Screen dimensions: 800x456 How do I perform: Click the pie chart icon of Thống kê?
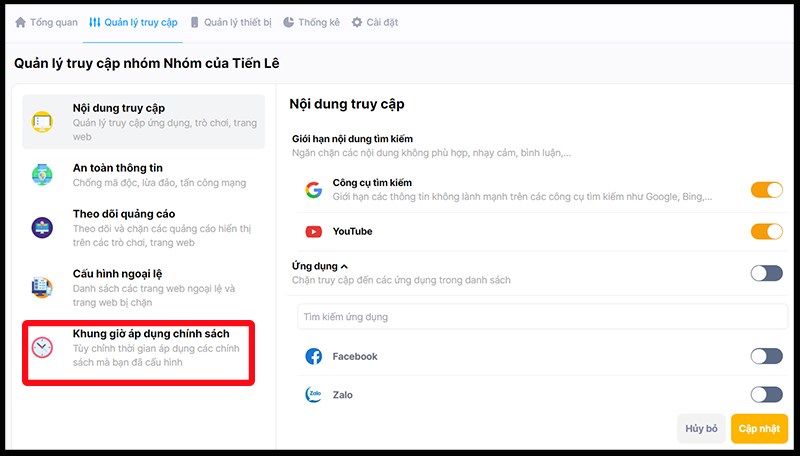289,22
